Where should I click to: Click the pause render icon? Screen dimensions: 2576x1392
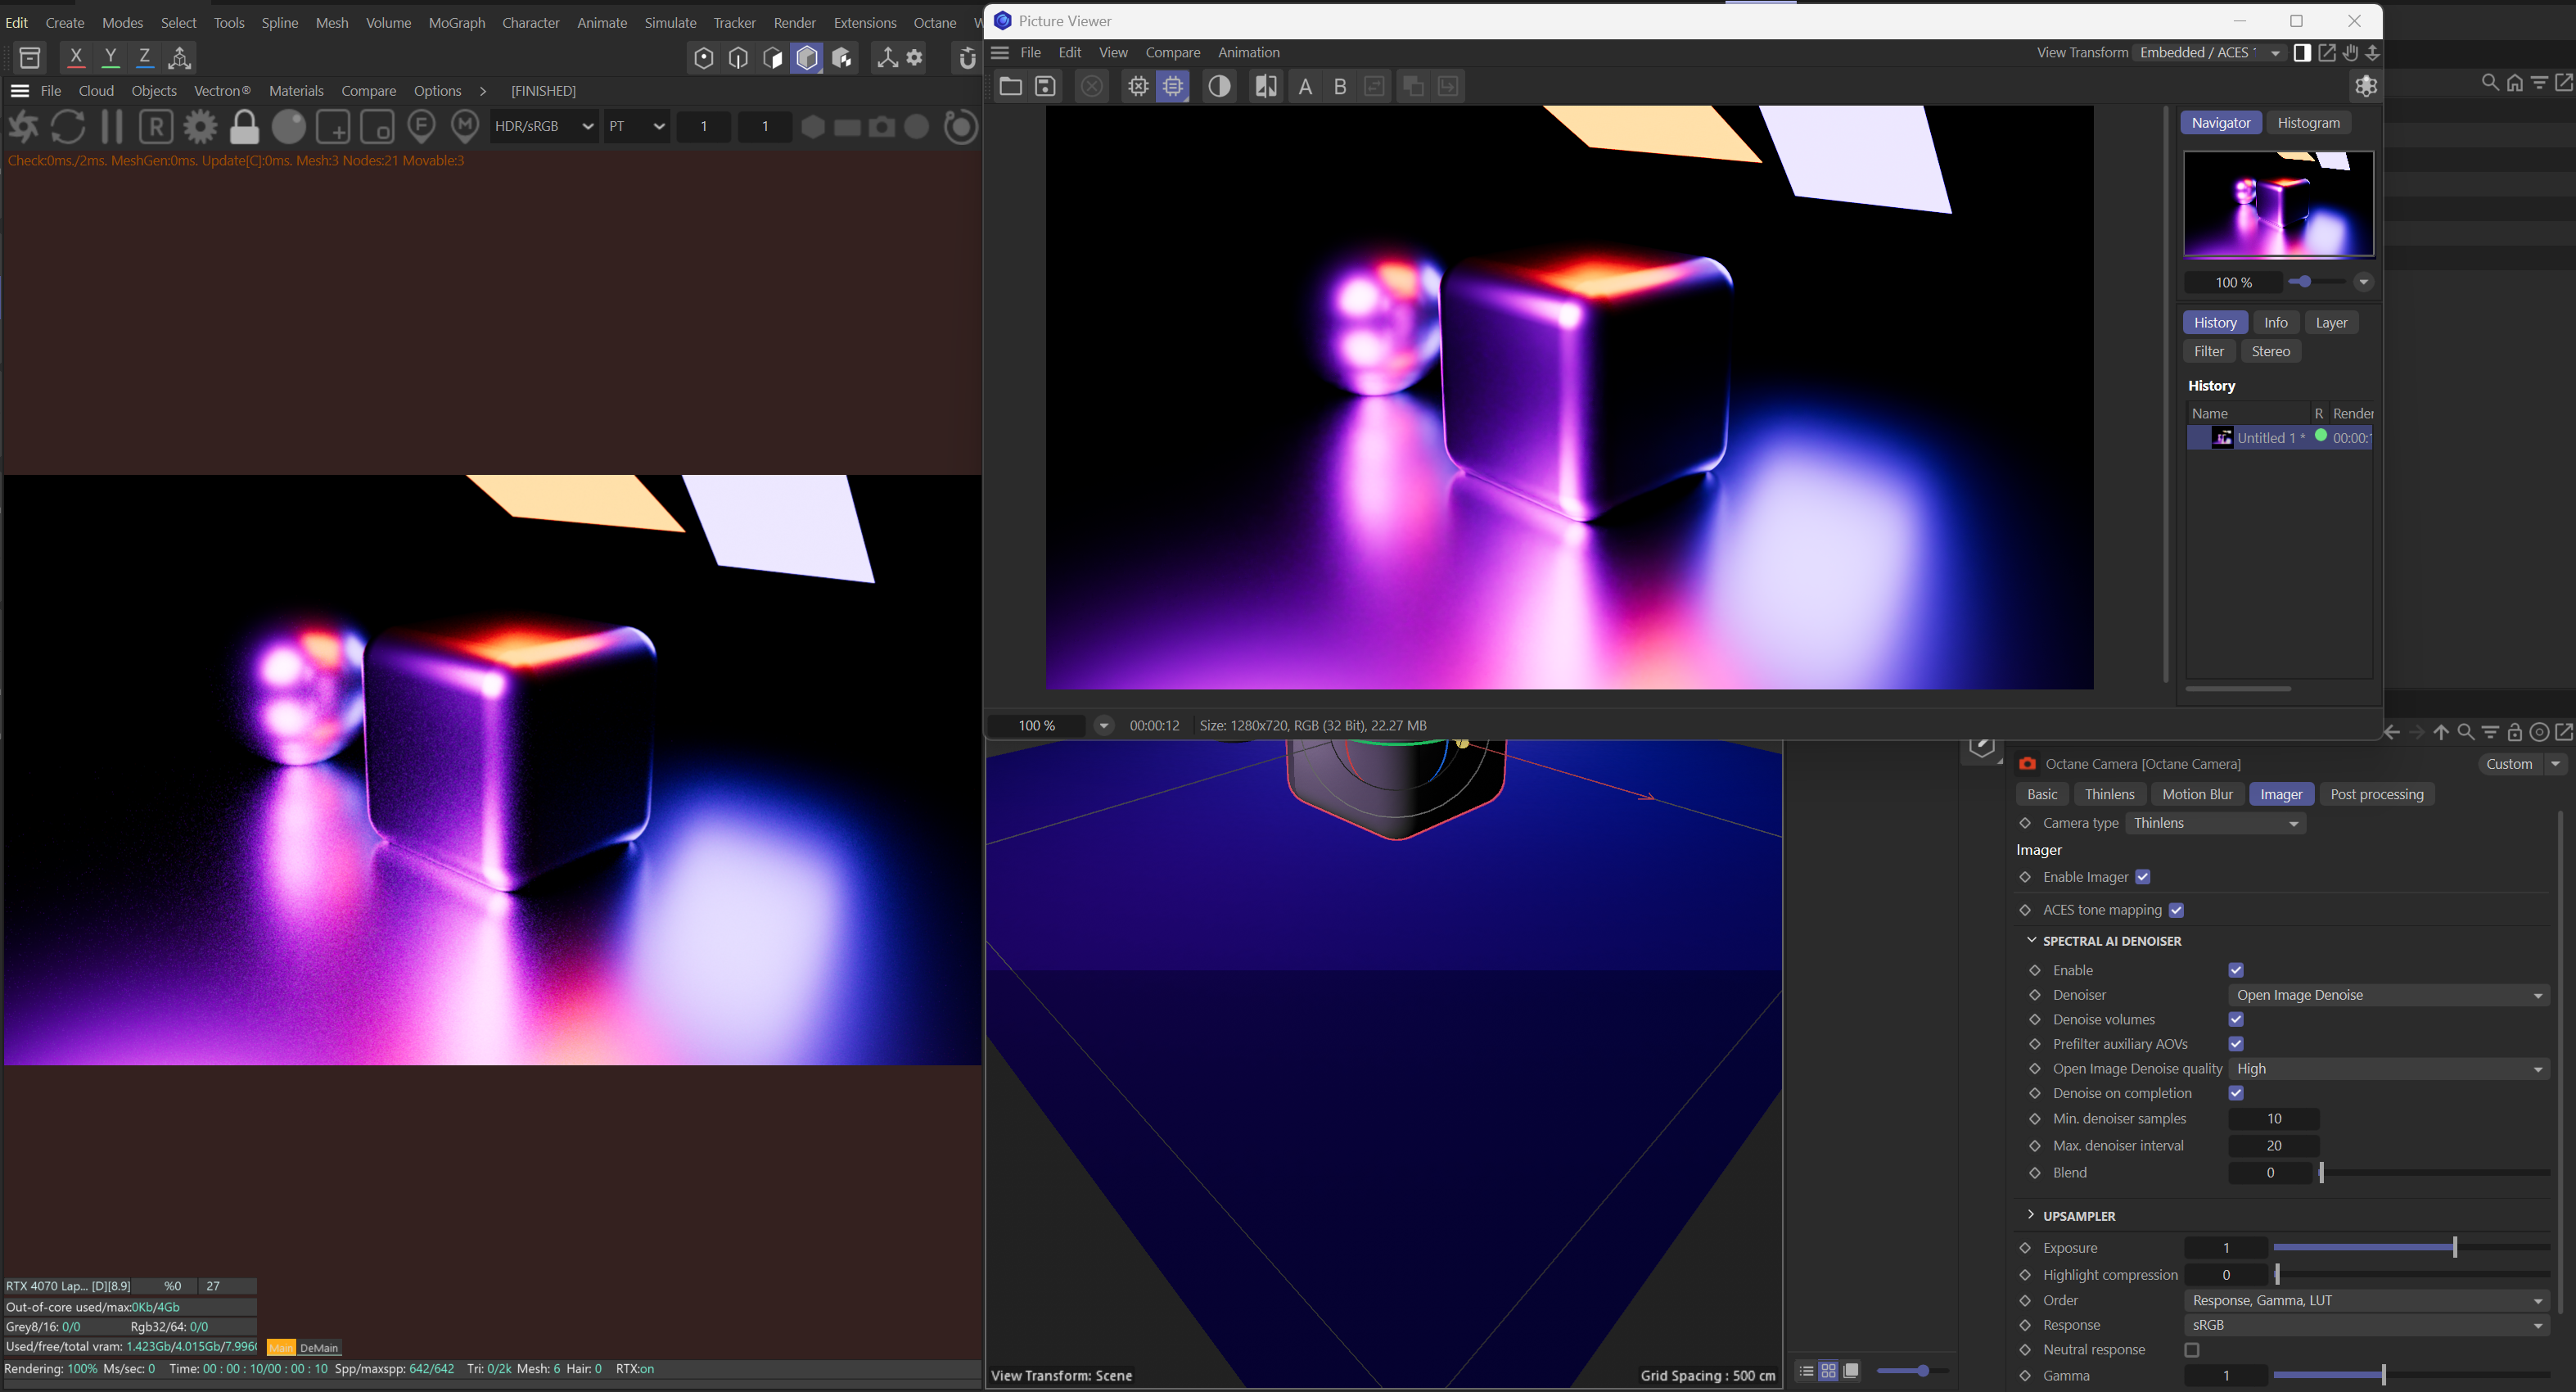point(112,127)
